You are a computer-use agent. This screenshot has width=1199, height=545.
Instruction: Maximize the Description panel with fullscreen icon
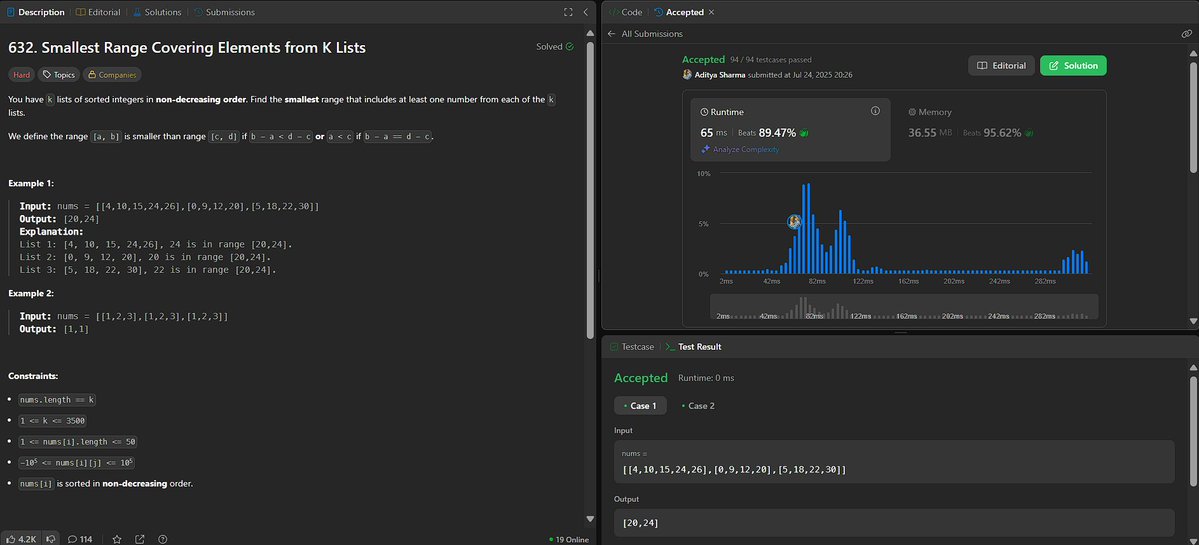pyautogui.click(x=567, y=12)
